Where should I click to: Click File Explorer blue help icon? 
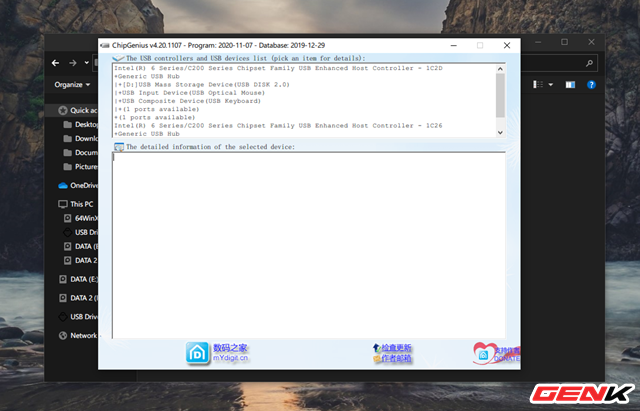[591, 84]
